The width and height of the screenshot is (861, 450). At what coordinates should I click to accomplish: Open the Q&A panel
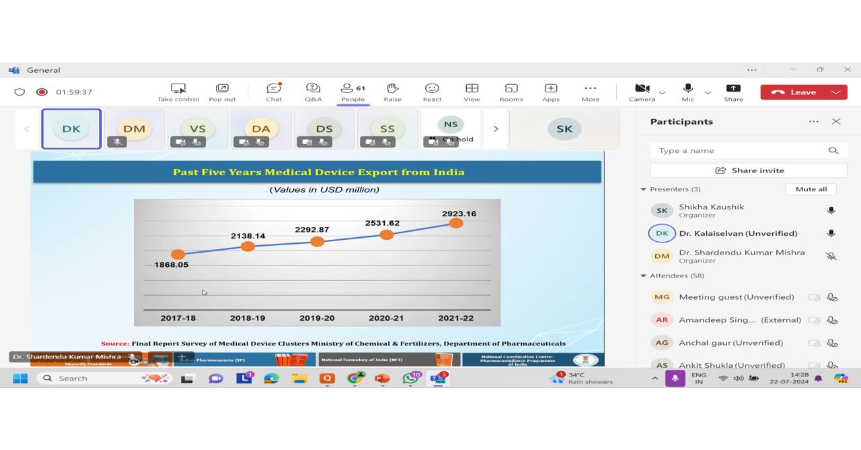tap(313, 90)
